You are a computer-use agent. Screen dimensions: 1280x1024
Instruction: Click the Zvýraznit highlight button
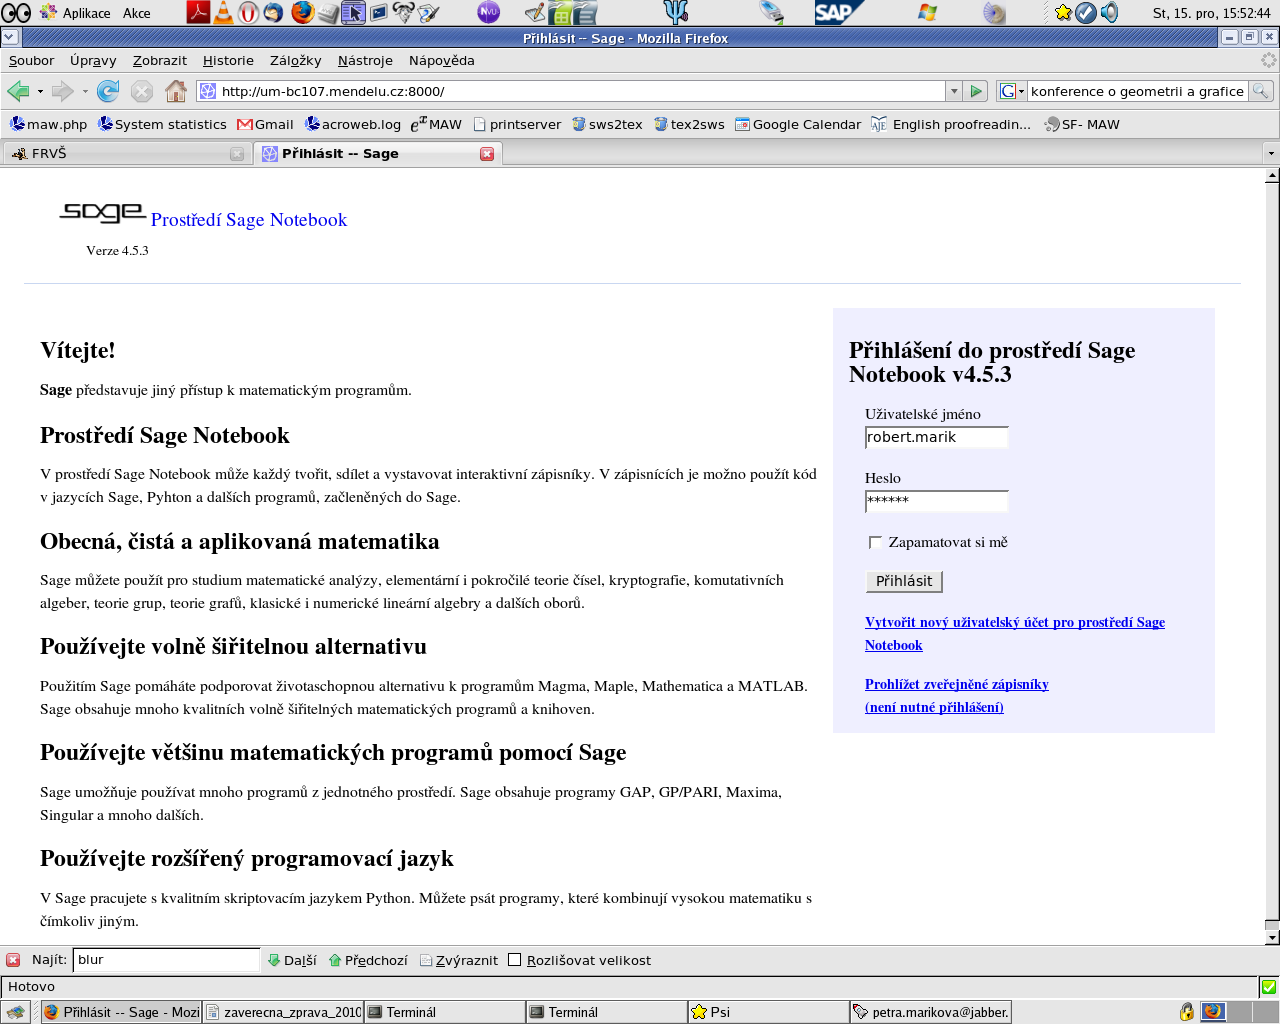click(459, 960)
